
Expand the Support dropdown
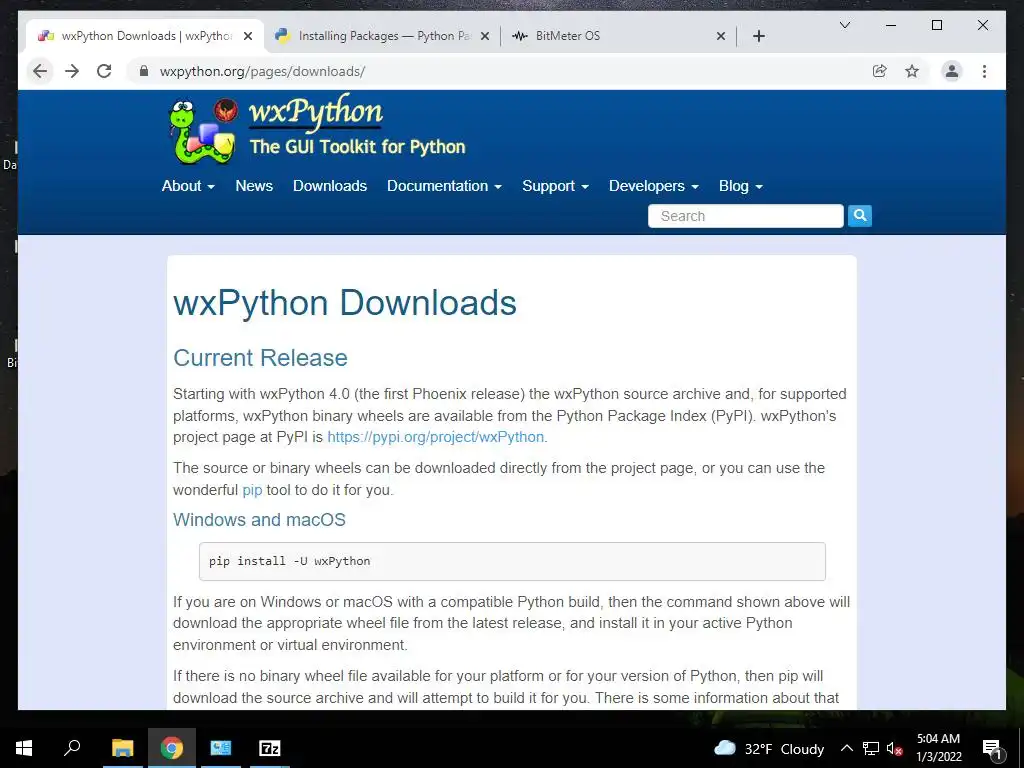[555, 186]
